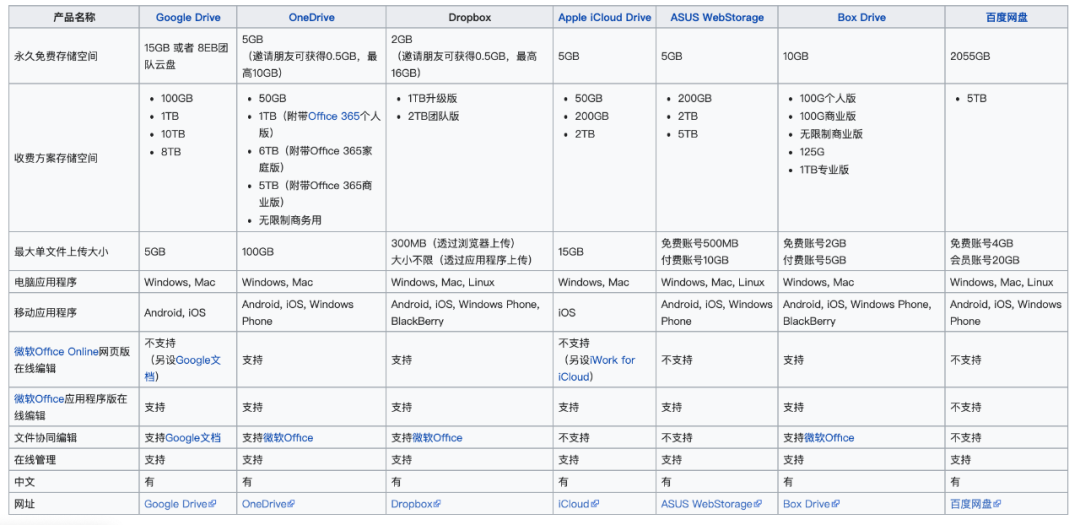Open the OneDrive column header link
Viewport: 1080px width, 525px height.
click(x=310, y=17)
